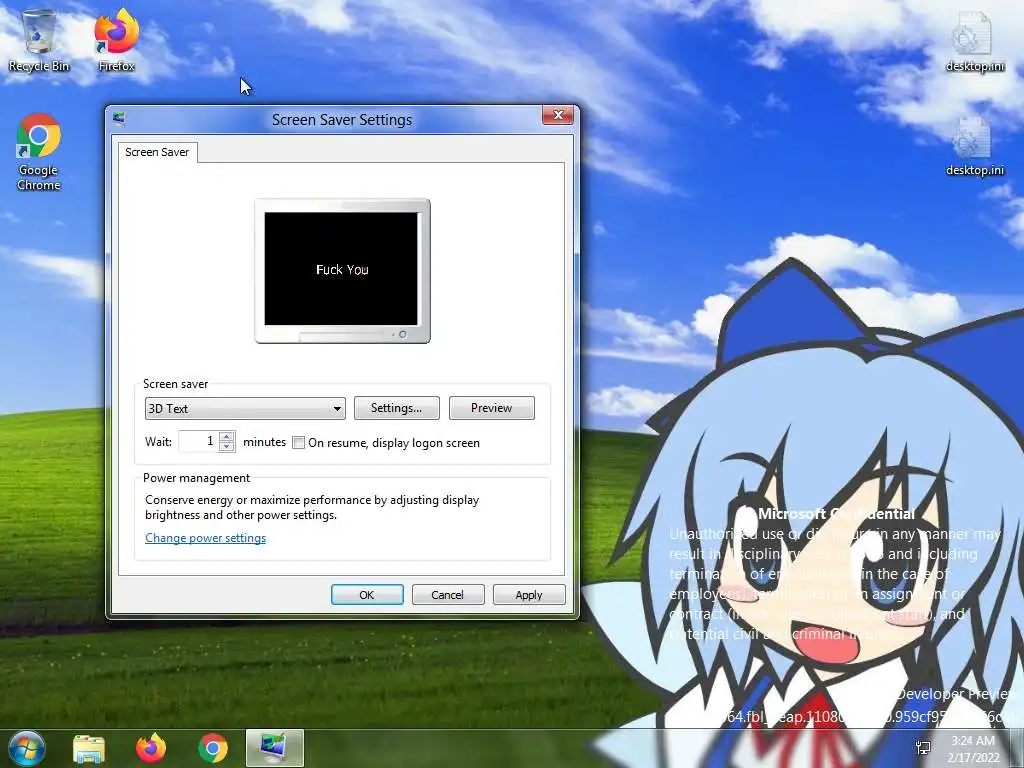Click the Apply button

529,595
